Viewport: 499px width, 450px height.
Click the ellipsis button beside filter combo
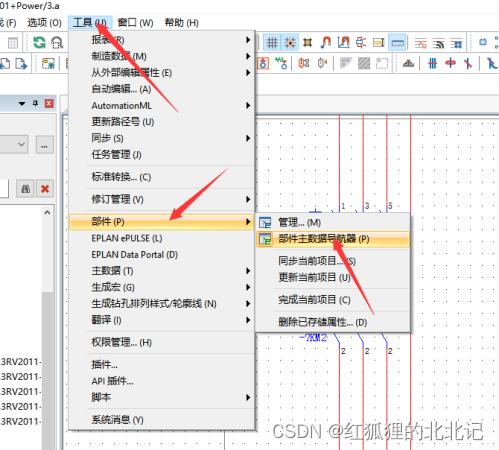45,145
